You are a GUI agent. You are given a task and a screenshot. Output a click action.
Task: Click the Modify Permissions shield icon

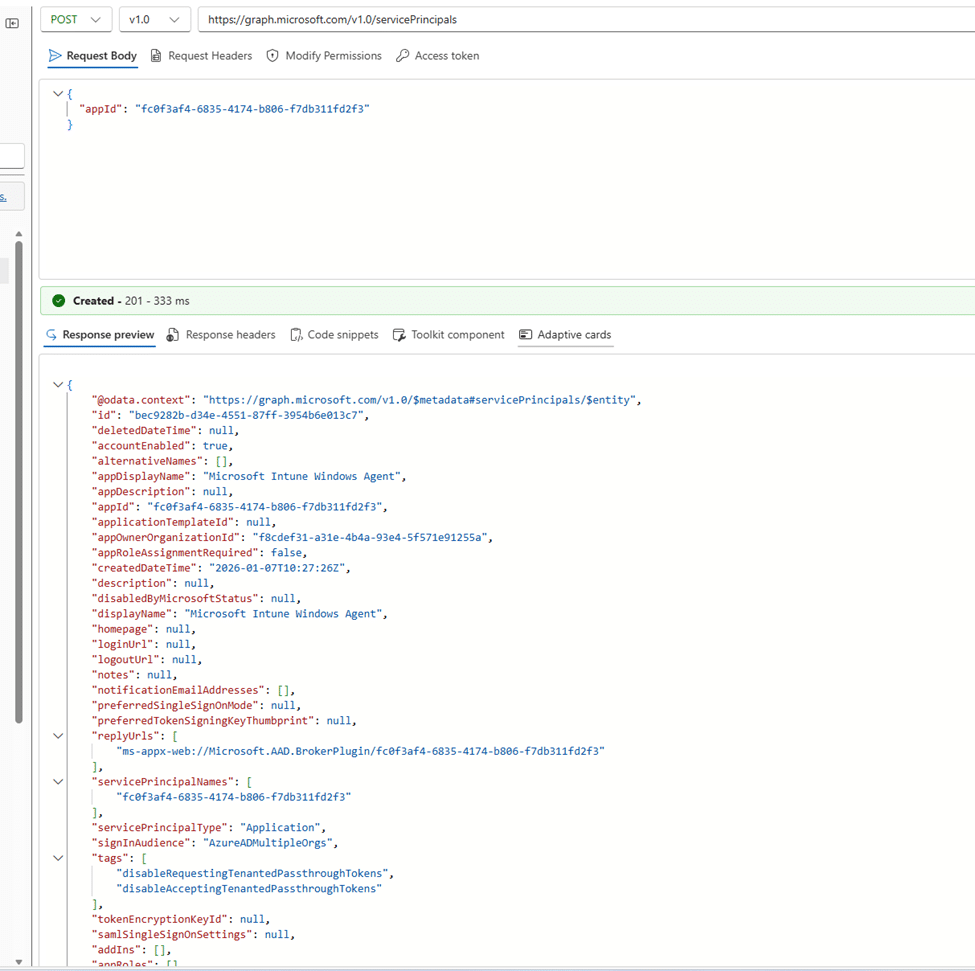pyautogui.click(x=272, y=56)
